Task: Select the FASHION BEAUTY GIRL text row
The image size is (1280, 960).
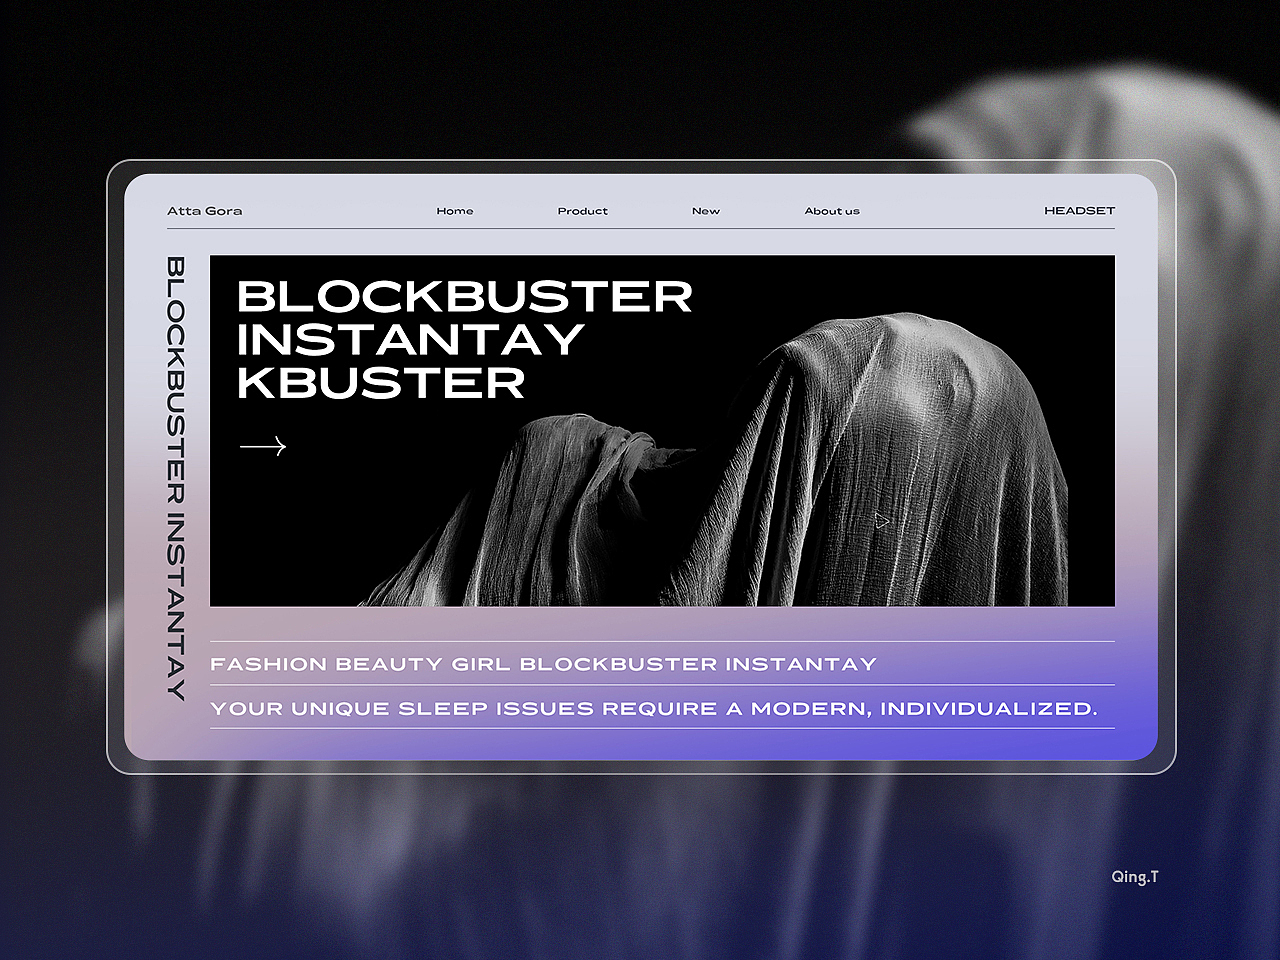Action: (543, 664)
